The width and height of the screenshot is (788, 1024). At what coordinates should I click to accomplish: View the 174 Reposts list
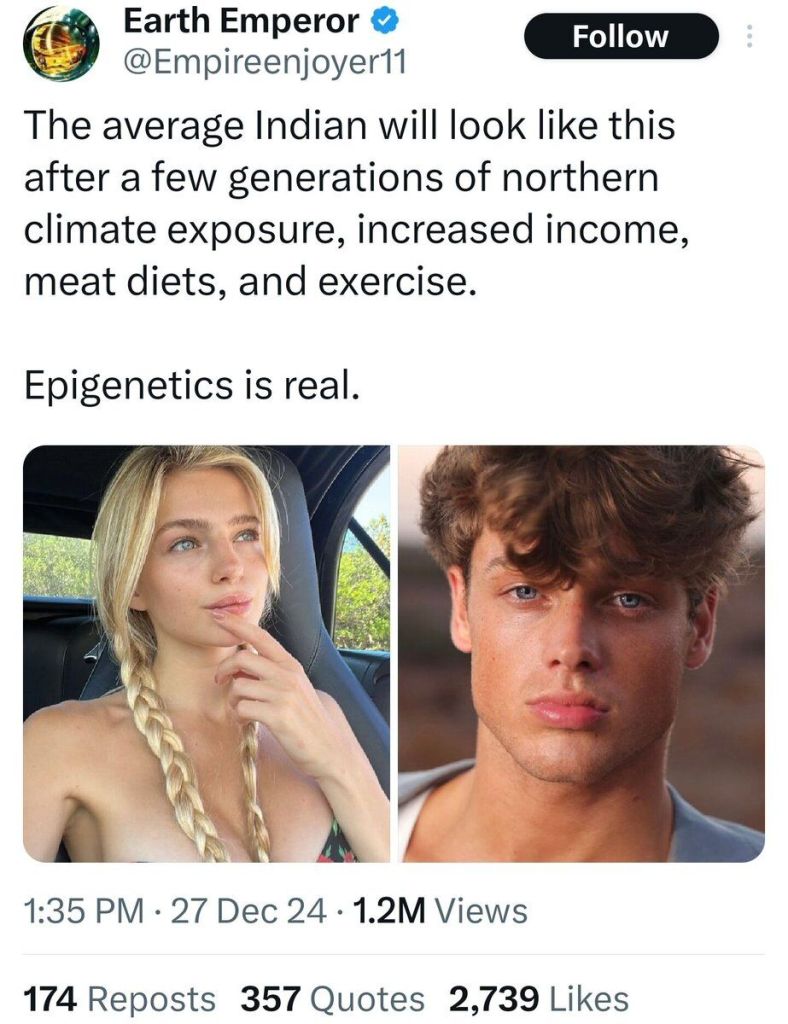click(119, 999)
